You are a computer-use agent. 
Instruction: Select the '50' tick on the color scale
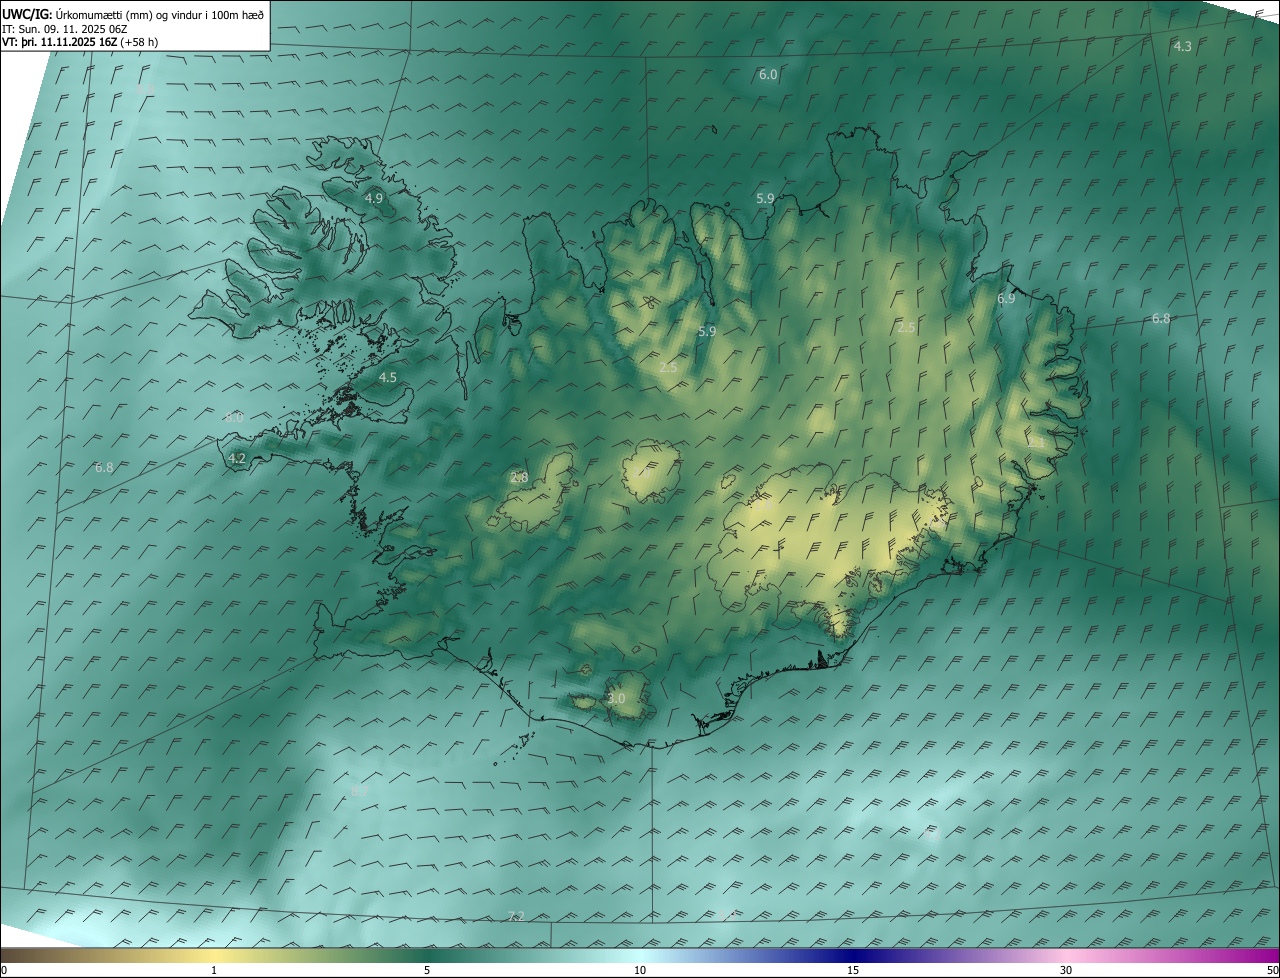coord(1272,970)
